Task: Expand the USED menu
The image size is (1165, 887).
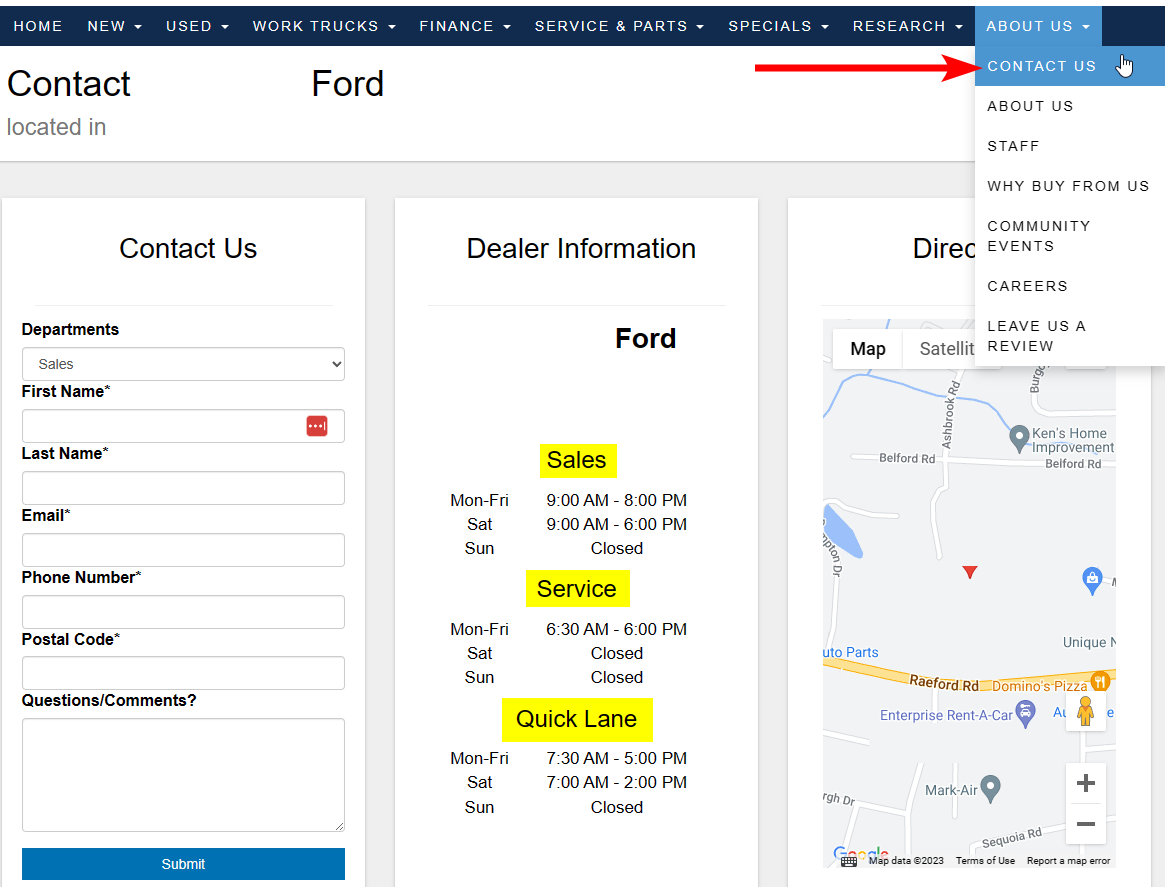Action: pyautogui.click(x=197, y=26)
